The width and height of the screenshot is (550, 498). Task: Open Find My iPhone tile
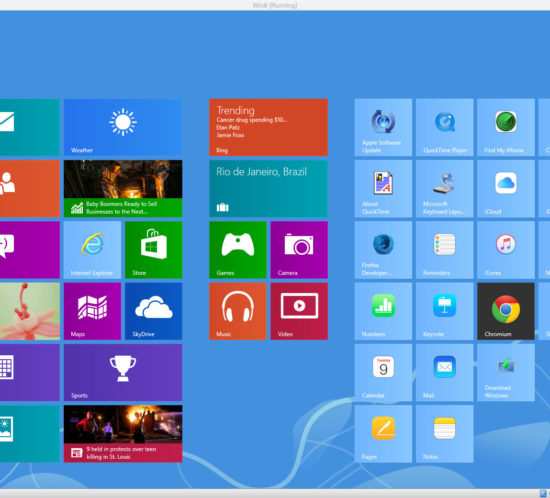[x=506, y=127]
